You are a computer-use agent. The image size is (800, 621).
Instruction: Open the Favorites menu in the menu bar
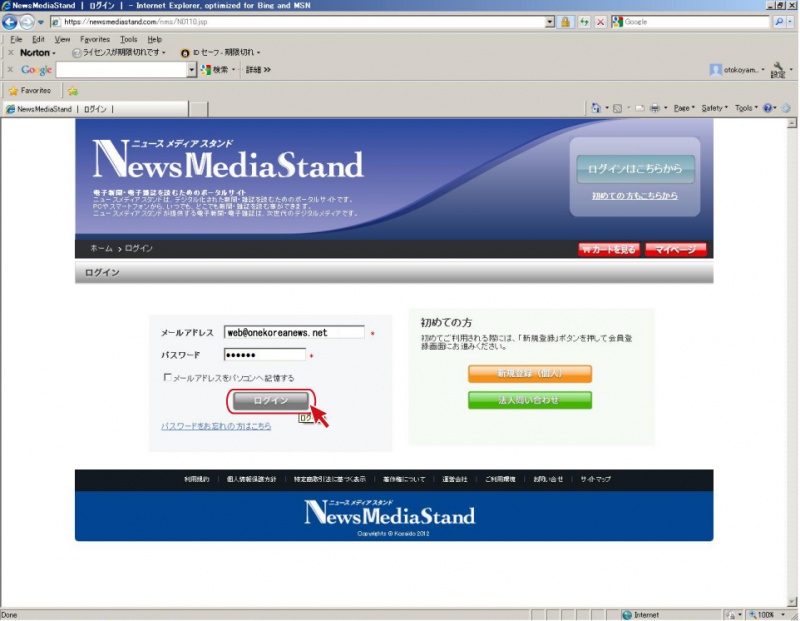[x=95, y=39]
